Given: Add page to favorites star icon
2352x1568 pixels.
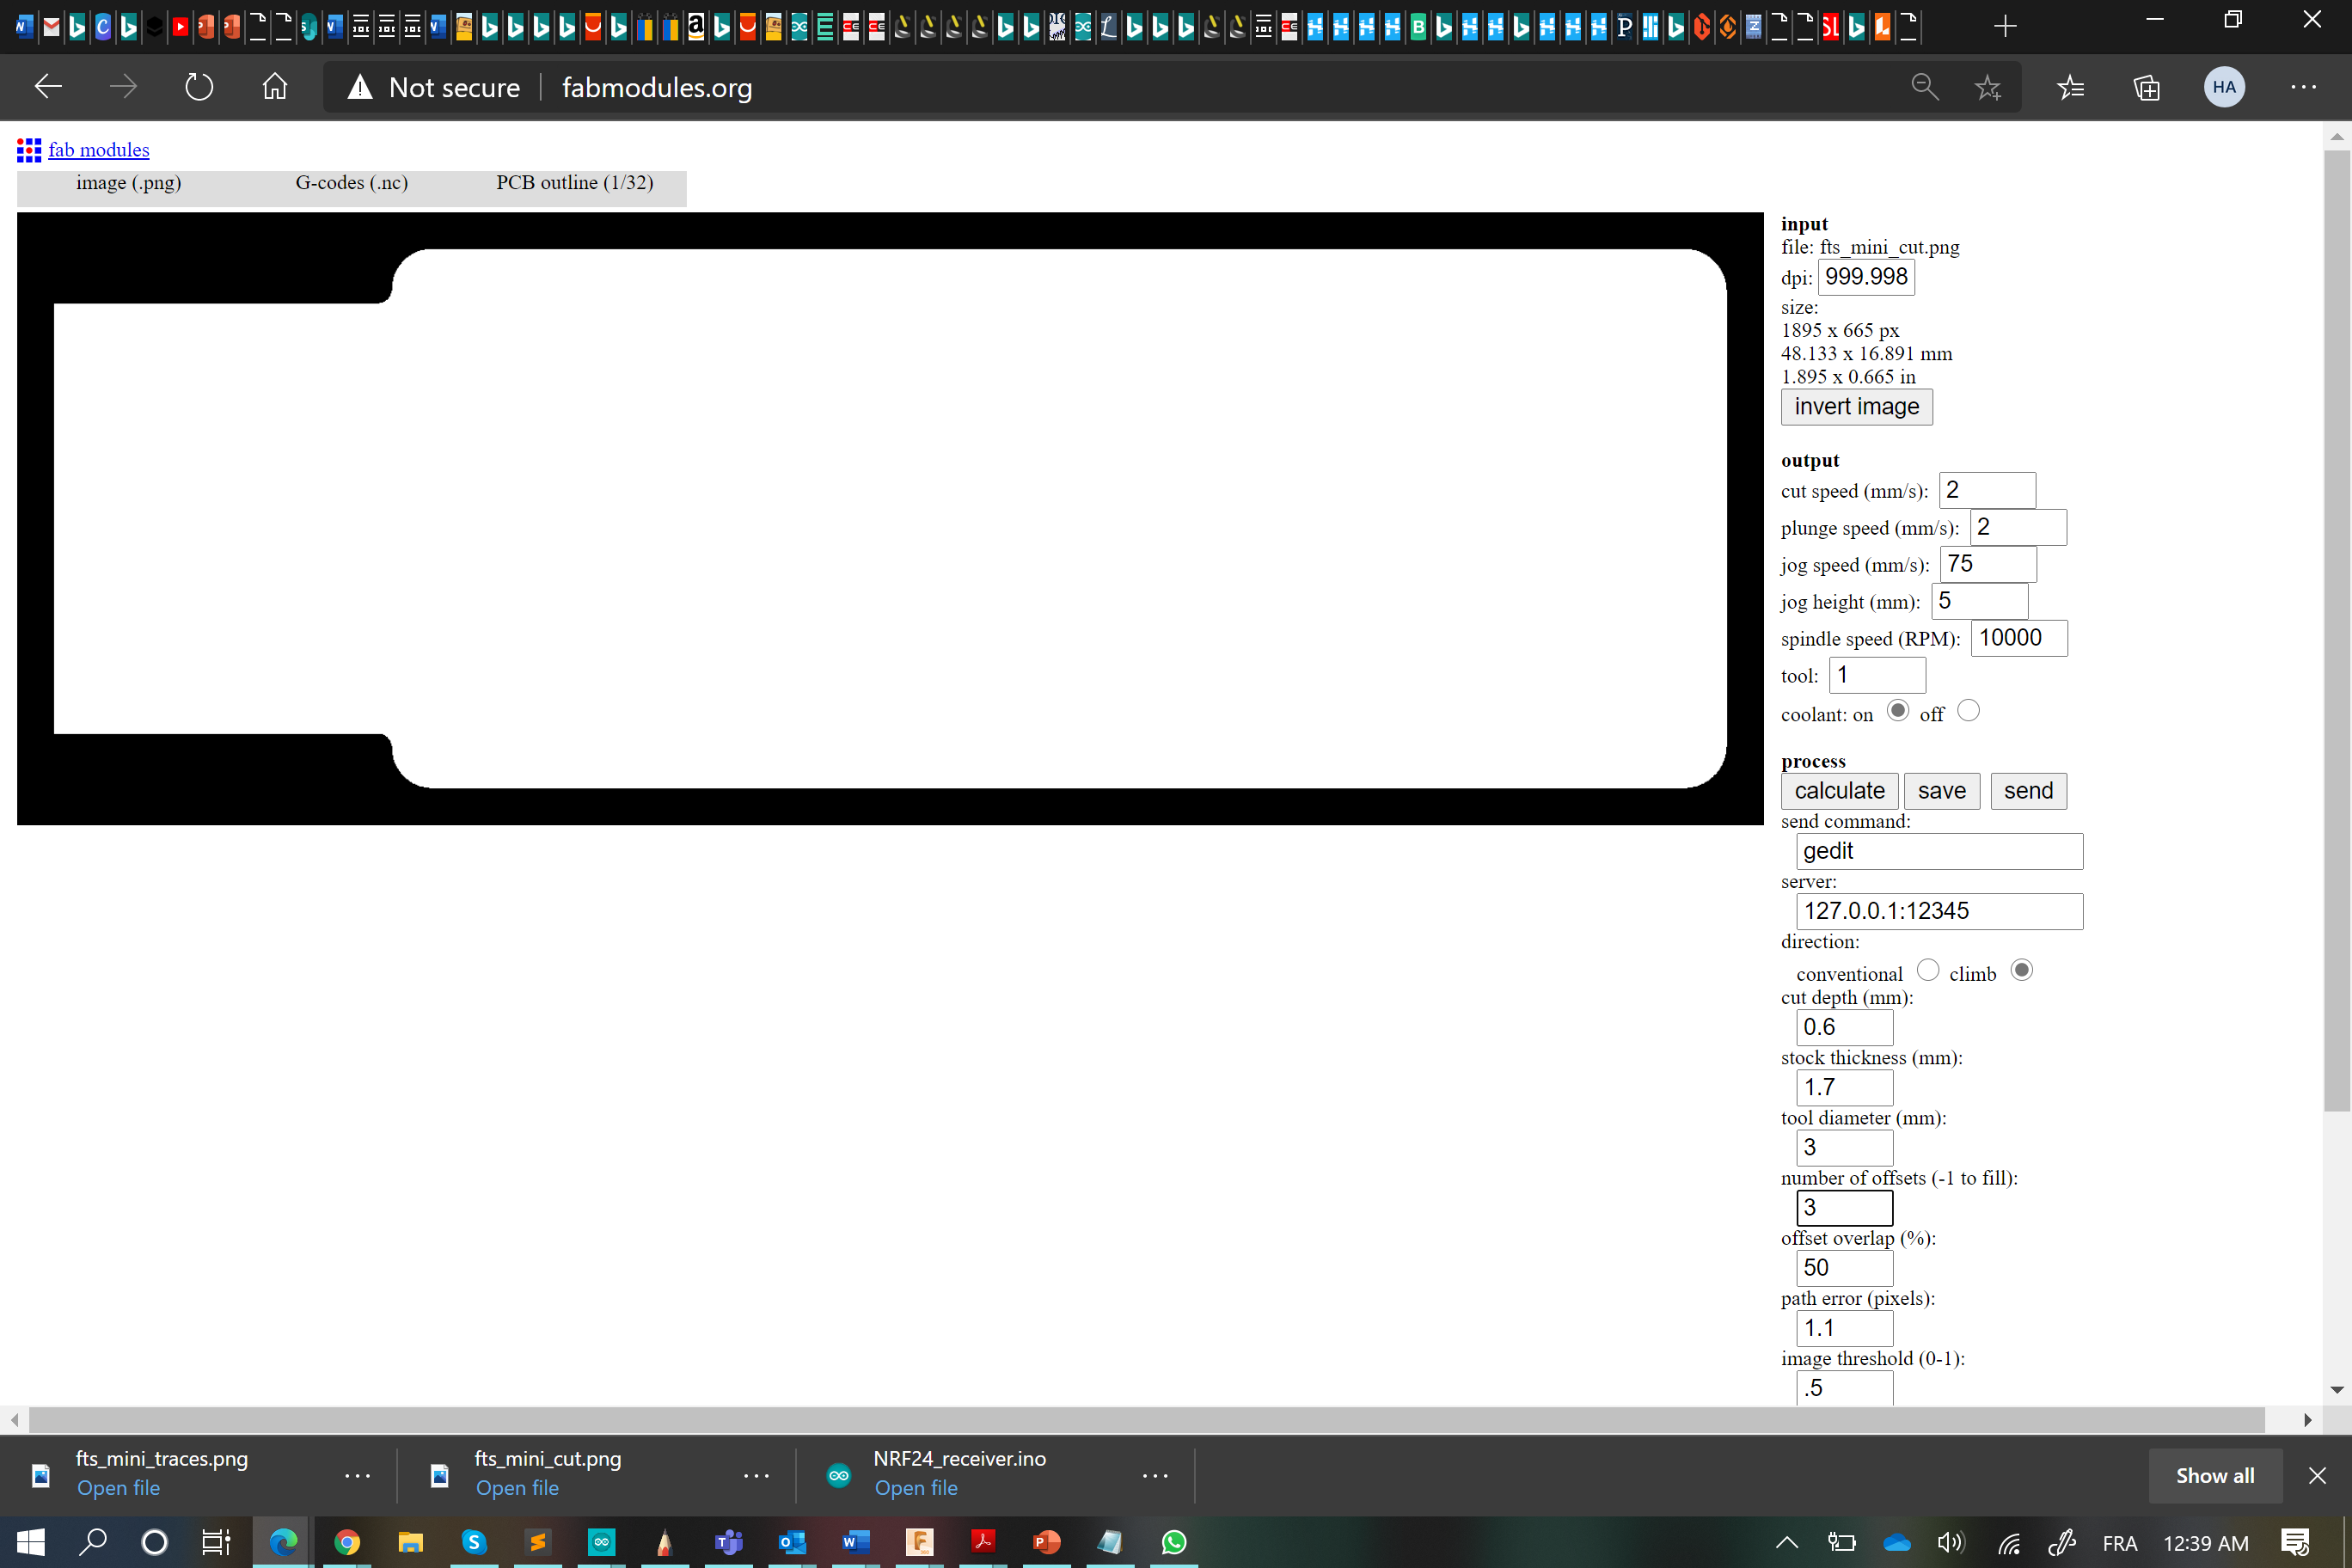Looking at the screenshot, I should click(1988, 87).
